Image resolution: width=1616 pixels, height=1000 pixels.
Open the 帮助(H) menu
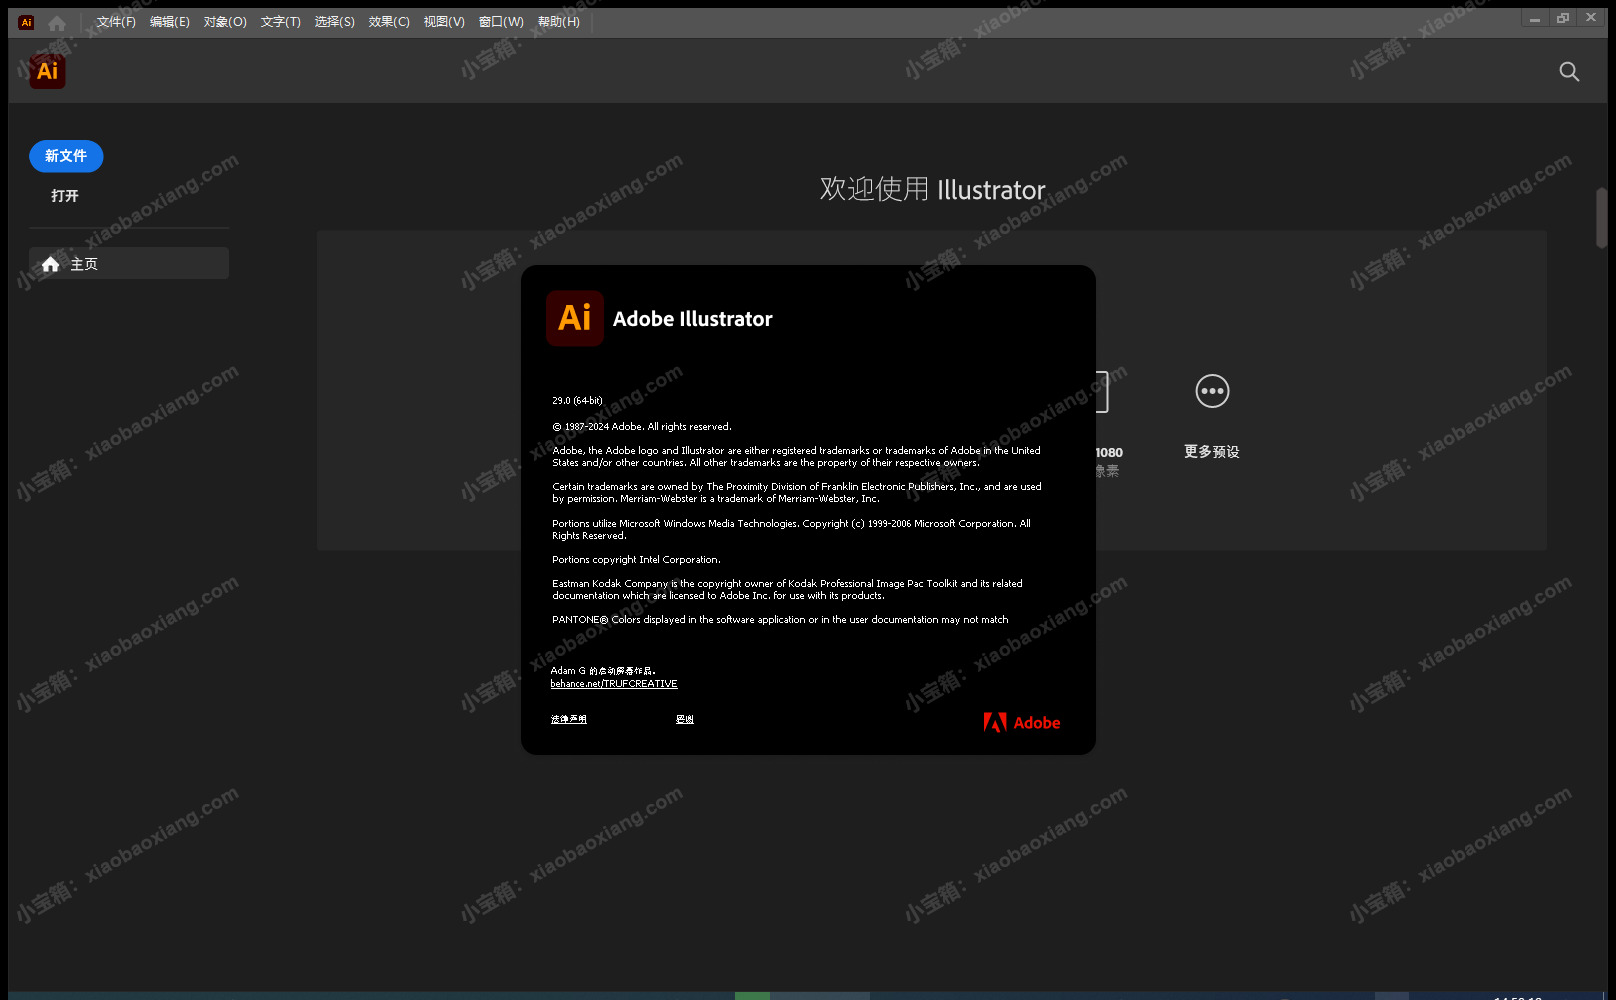(558, 22)
